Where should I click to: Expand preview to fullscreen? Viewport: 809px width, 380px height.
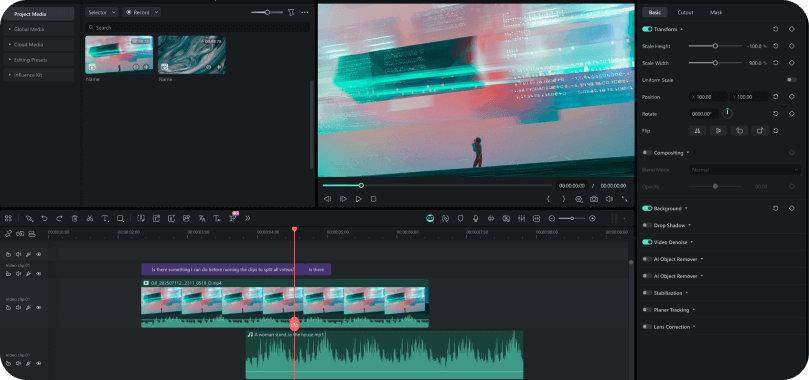624,199
